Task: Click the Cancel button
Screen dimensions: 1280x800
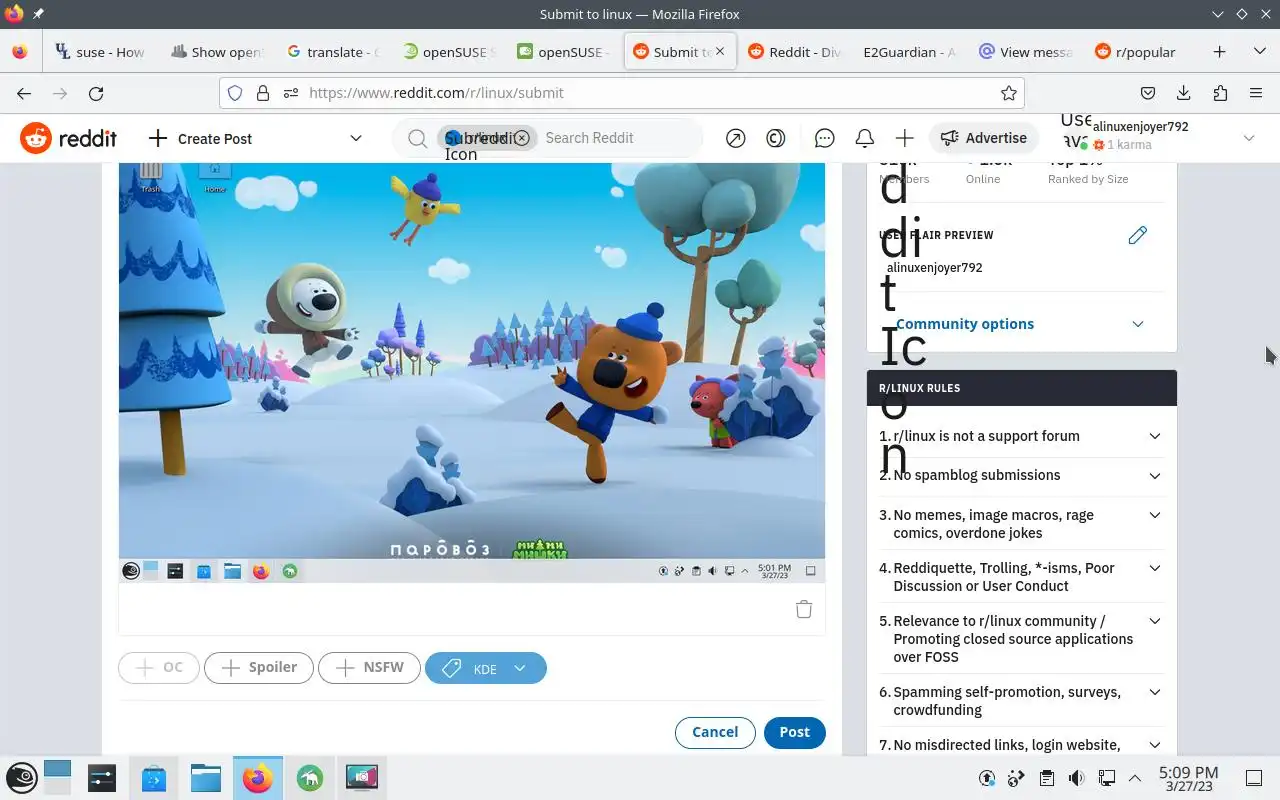Action: coord(715,732)
